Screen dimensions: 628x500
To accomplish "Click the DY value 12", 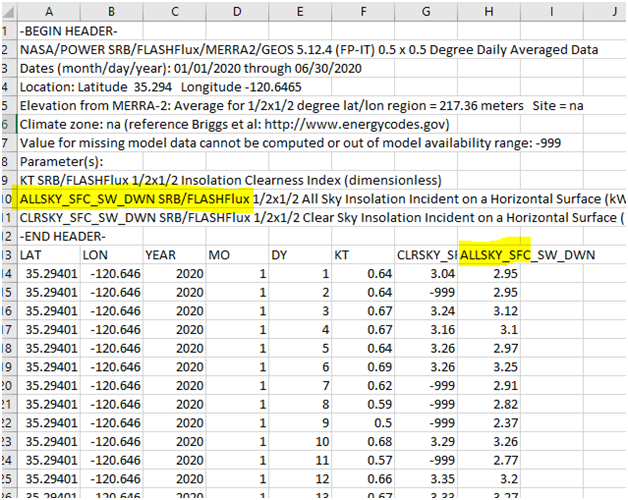I will coord(300,479).
